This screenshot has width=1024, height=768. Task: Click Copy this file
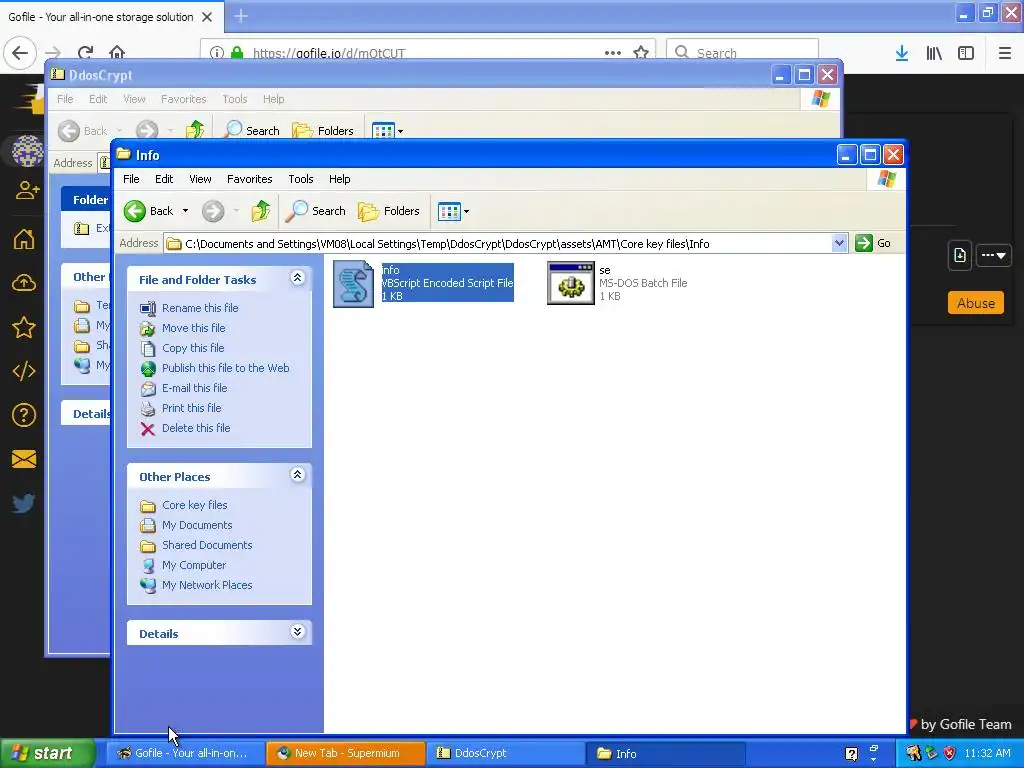tap(193, 348)
